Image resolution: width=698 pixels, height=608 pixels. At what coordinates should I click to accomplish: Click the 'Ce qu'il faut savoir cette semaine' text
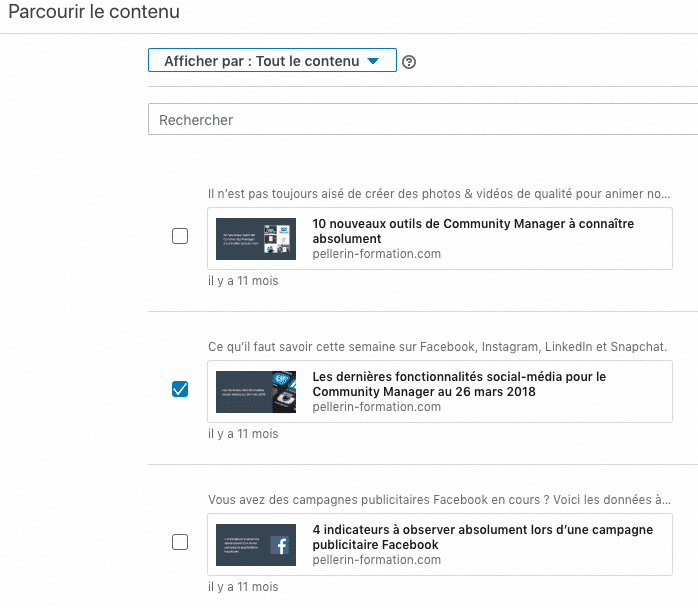pyautogui.click(x=437, y=347)
